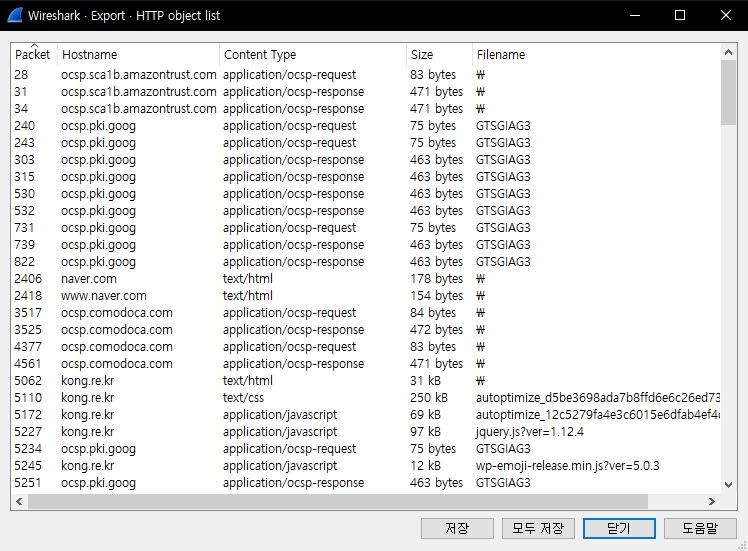Select packet 243 row
This screenshot has width=748, height=551.
[x=366, y=143]
